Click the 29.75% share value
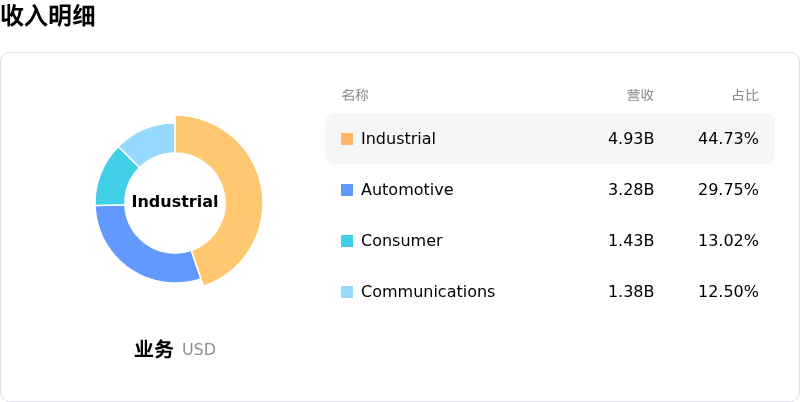800x402 pixels. coord(728,190)
